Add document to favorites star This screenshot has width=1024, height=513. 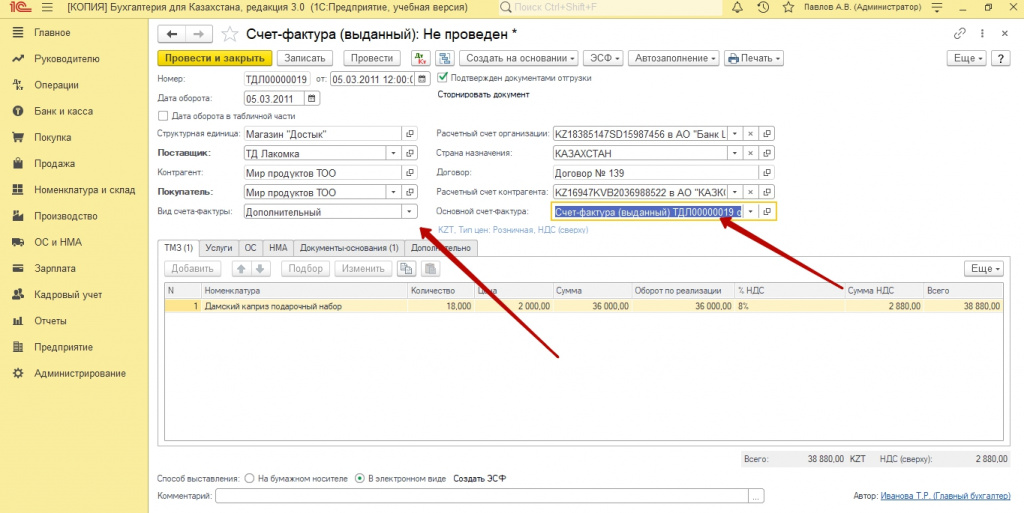point(229,34)
